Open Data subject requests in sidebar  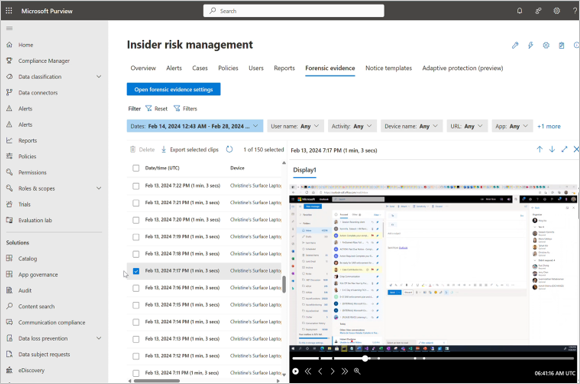tap(44, 354)
